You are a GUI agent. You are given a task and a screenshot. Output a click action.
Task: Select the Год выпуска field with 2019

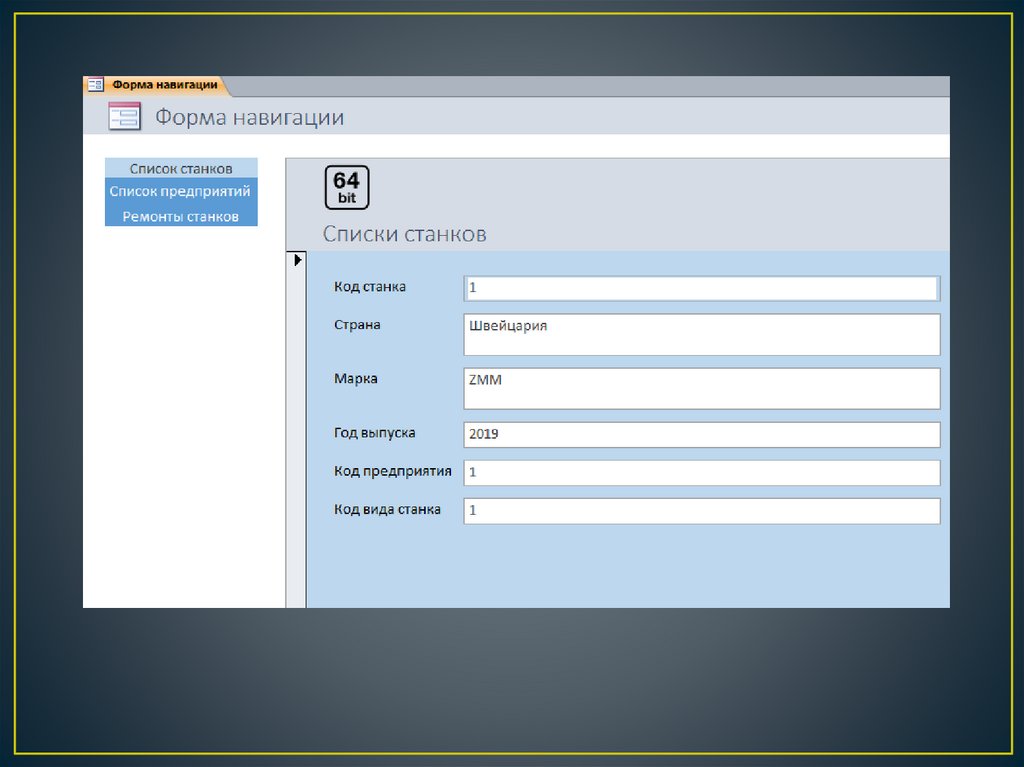701,435
